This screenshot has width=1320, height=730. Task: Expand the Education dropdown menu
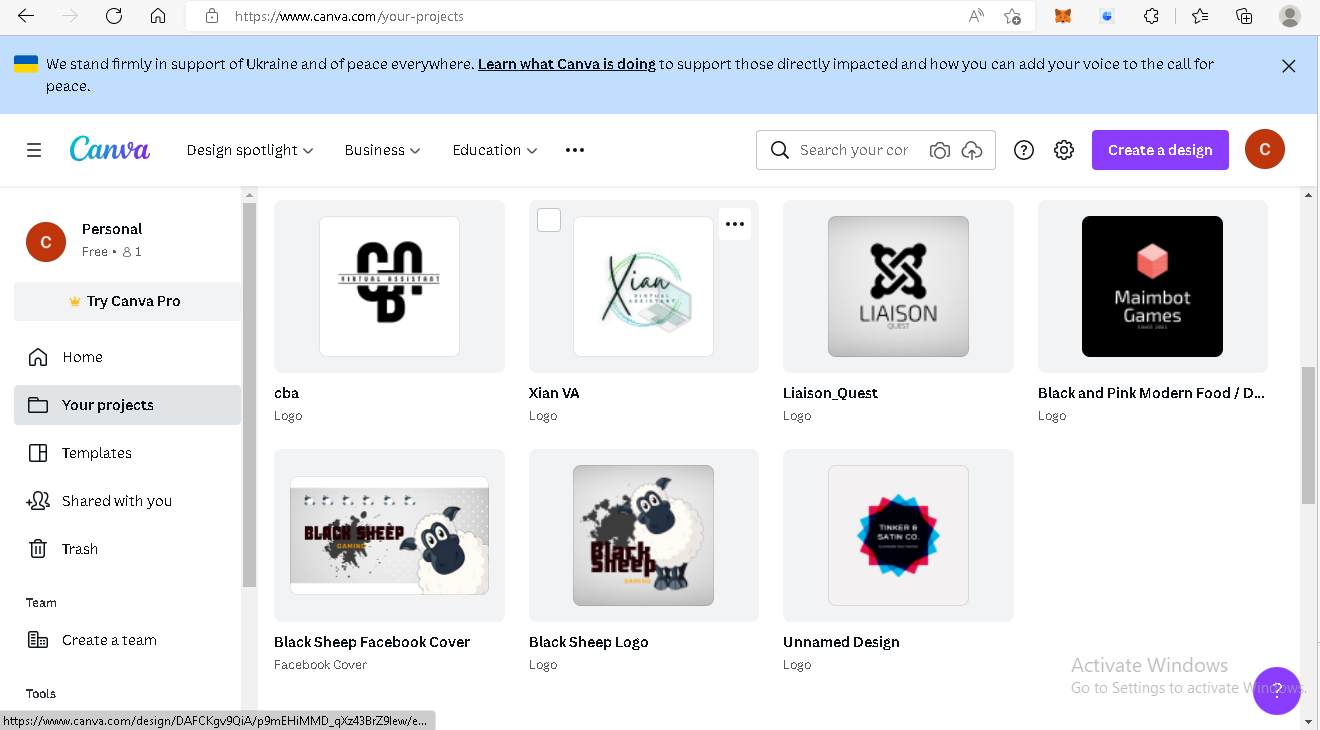[495, 150]
